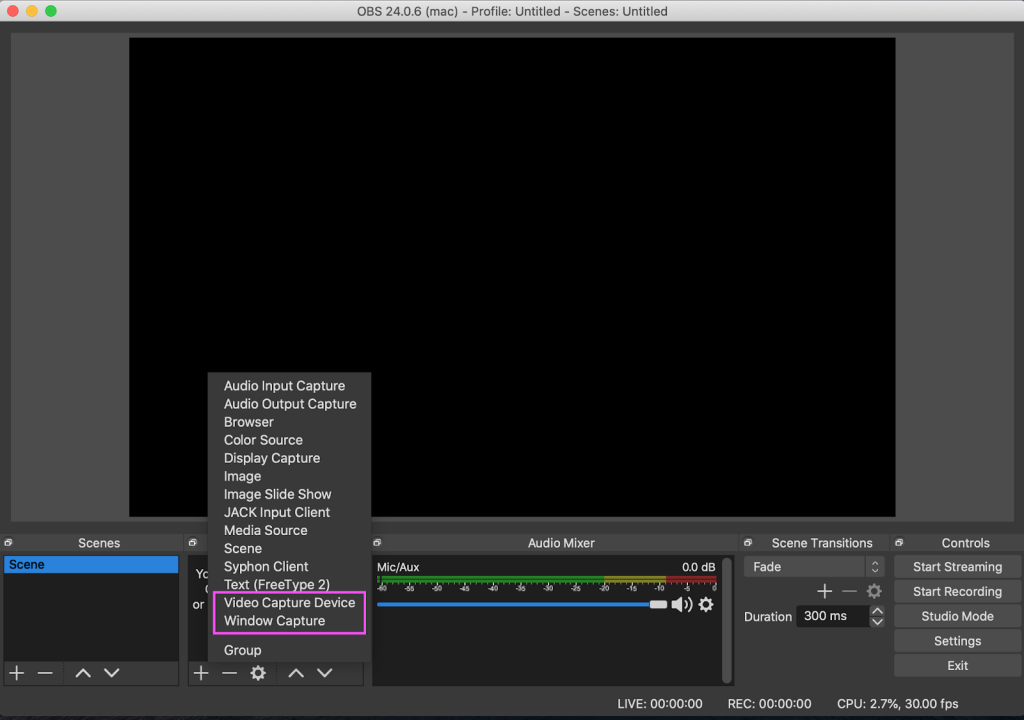This screenshot has width=1024, height=720.
Task: Move source down in Sources panel
Action: 325,673
